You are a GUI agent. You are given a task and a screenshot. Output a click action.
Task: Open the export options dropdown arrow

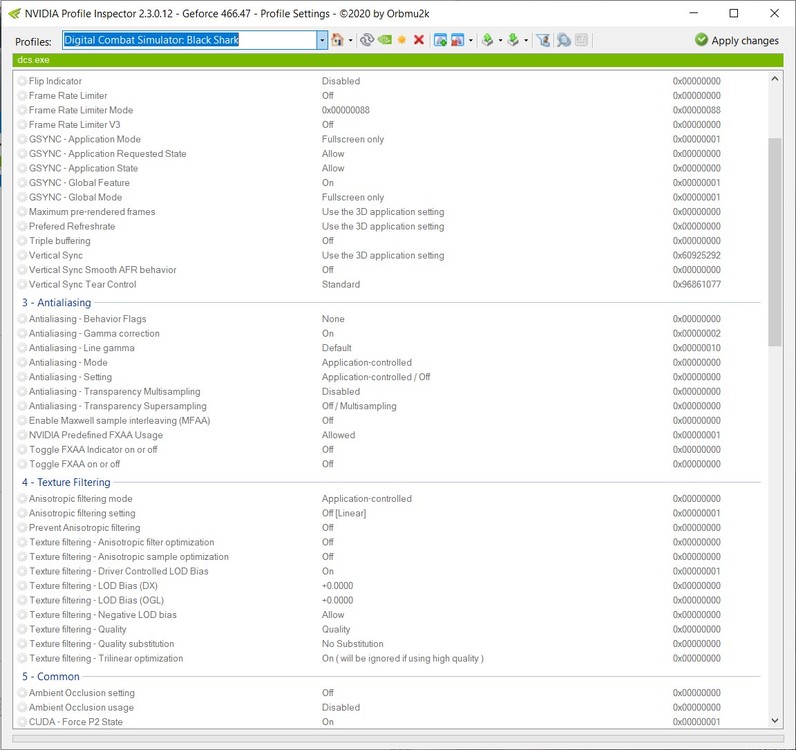tap(500, 40)
